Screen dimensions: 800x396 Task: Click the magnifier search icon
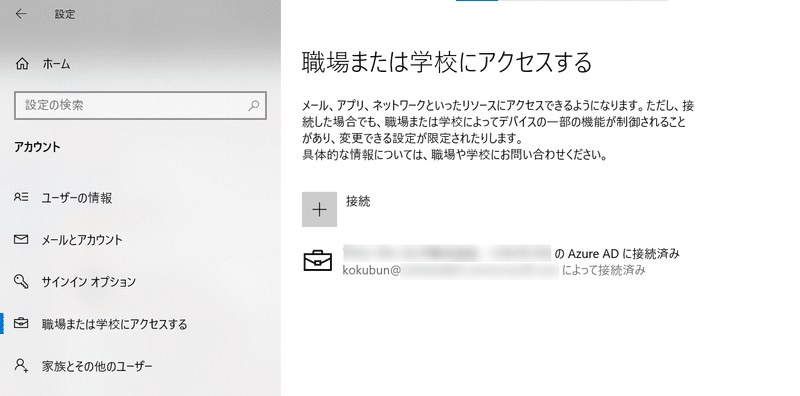[x=254, y=106]
